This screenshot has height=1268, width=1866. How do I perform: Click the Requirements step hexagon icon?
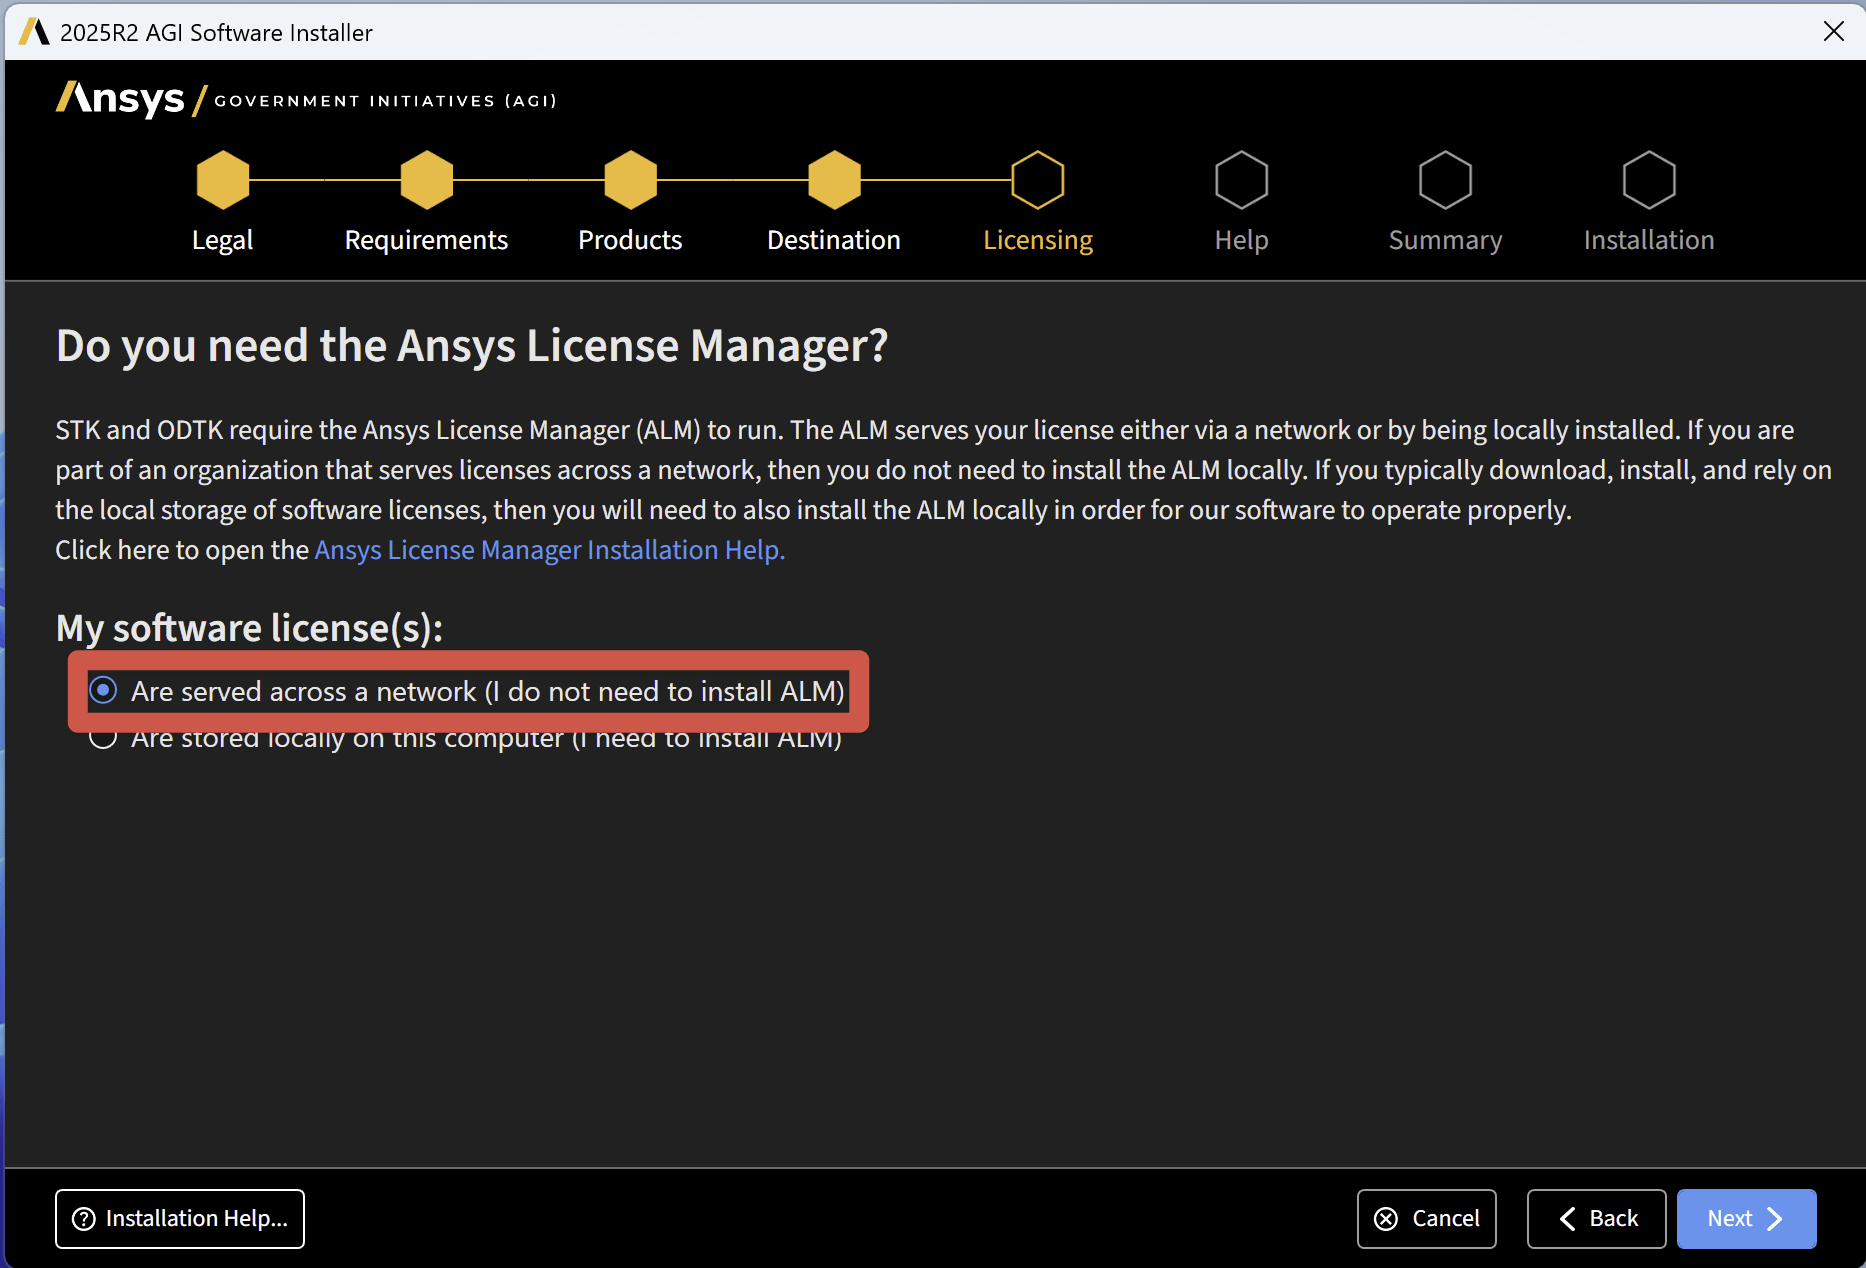click(427, 180)
